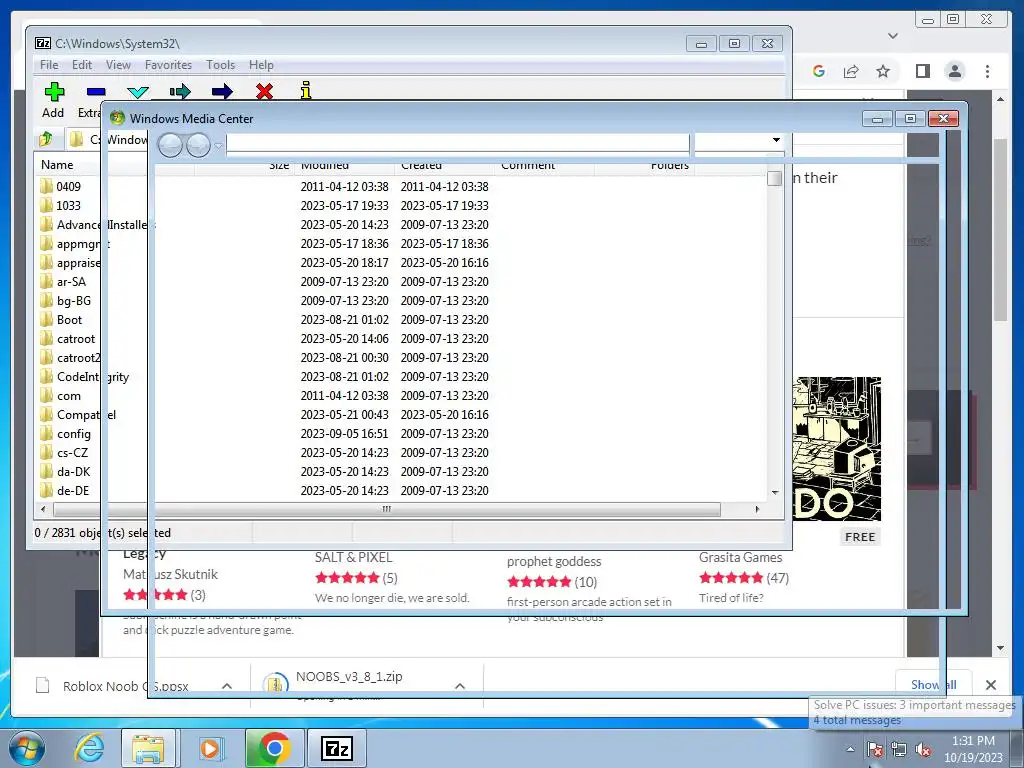
Task: Open Windows Media Player taskbar icon
Action: (210, 748)
